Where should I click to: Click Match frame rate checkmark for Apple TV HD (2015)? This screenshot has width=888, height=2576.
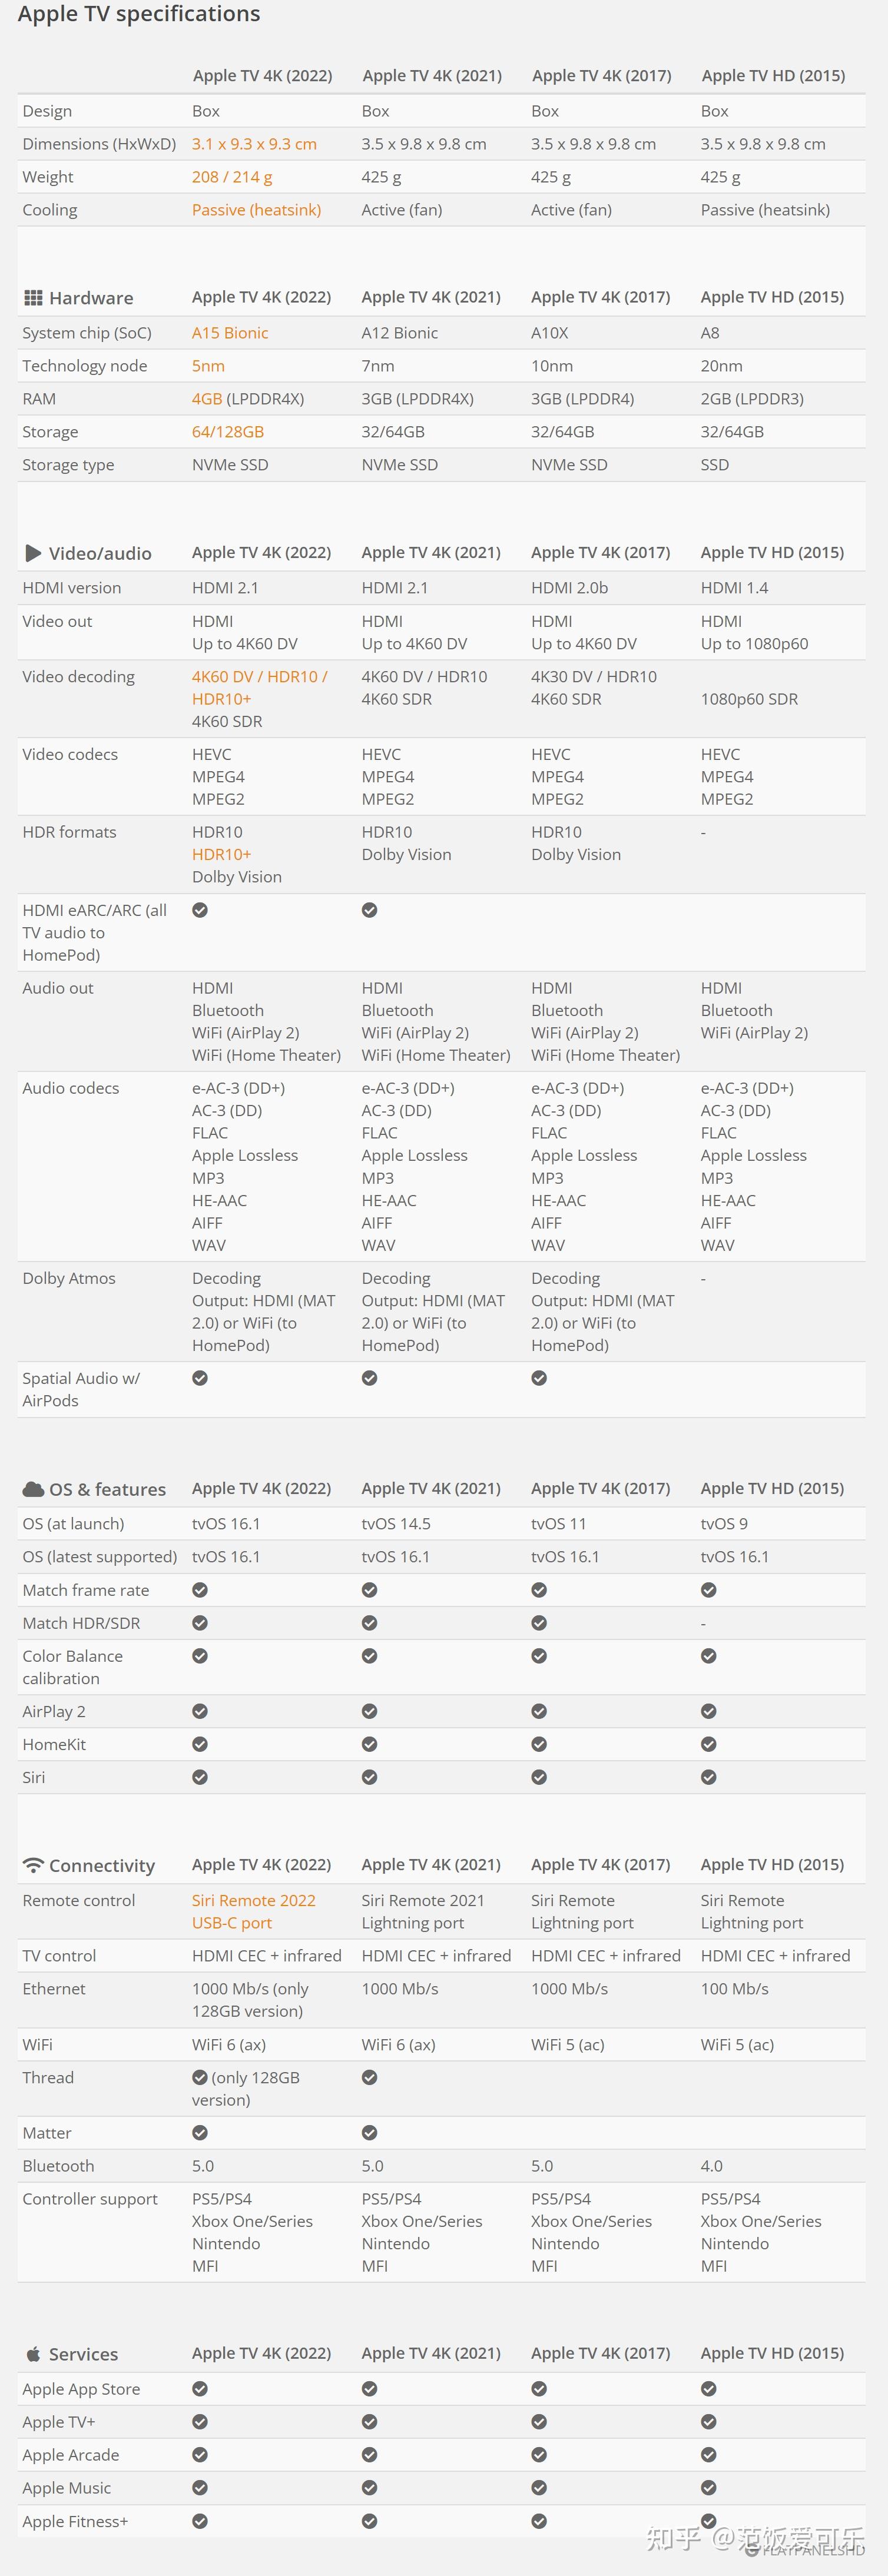(709, 1590)
